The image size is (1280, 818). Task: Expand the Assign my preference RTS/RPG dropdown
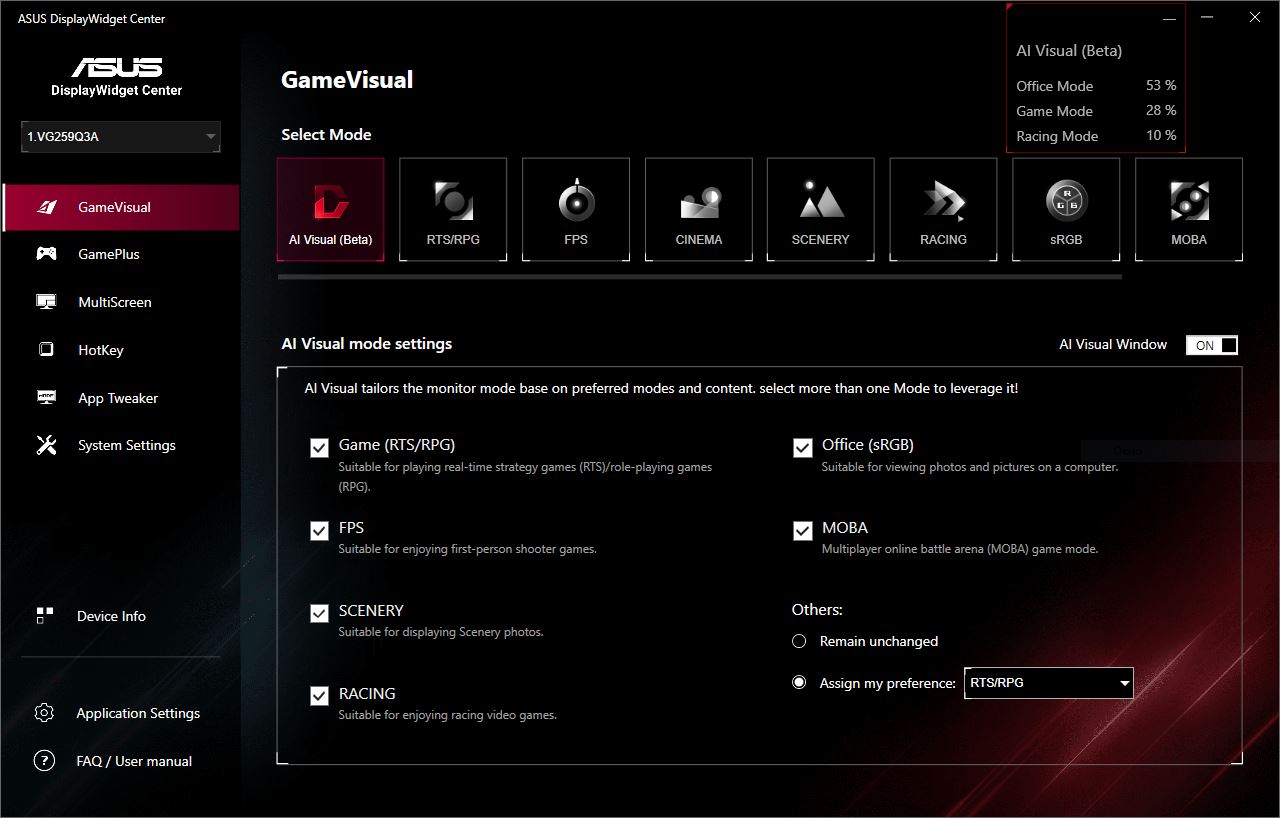click(x=1049, y=683)
